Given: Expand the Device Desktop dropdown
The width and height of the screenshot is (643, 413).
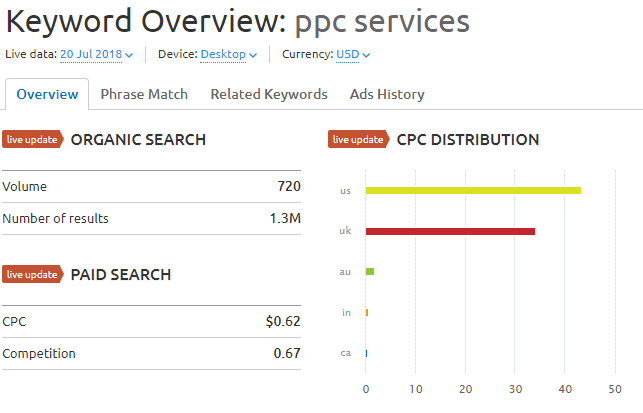Looking at the screenshot, I should (228, 54).
